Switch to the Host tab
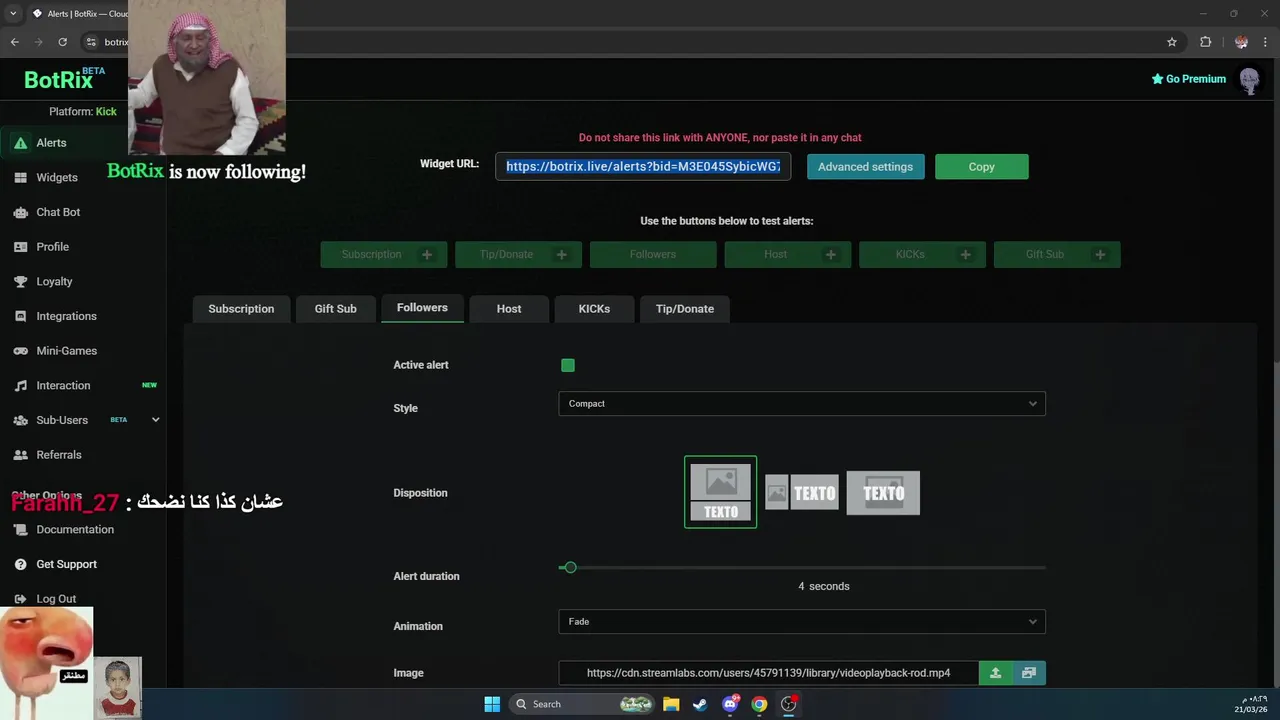This screenshot has height=720, width=1280. [x=509, y=309]
